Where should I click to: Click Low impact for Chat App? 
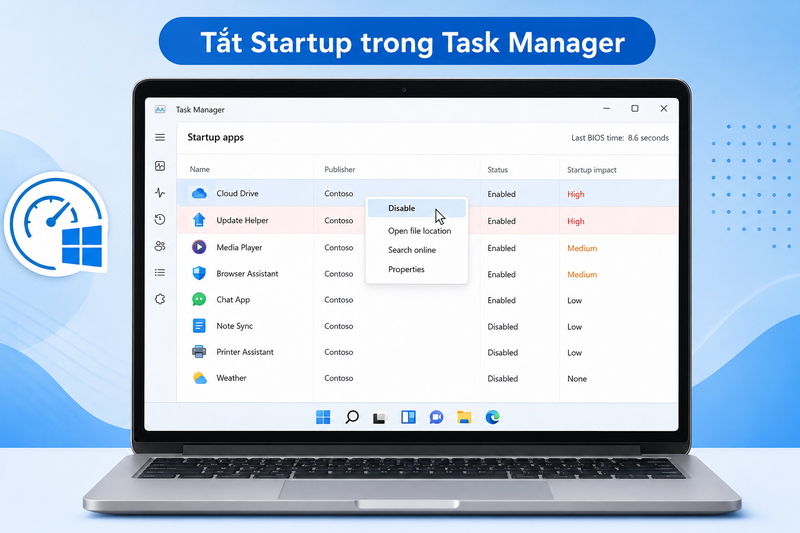574,300
